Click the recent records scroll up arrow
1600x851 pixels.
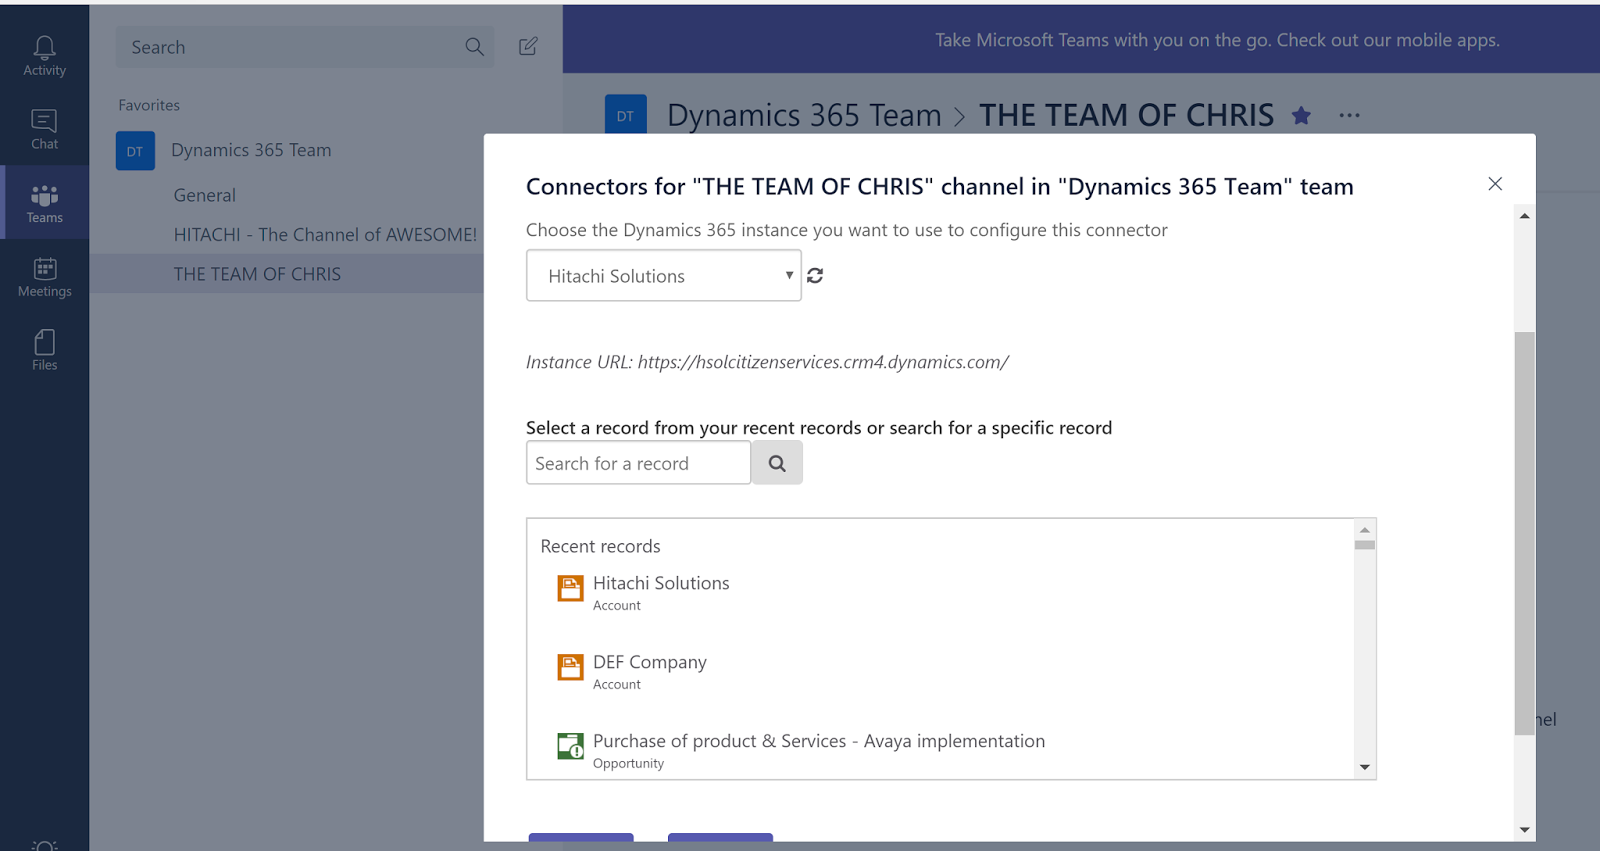pos(1365,530)
